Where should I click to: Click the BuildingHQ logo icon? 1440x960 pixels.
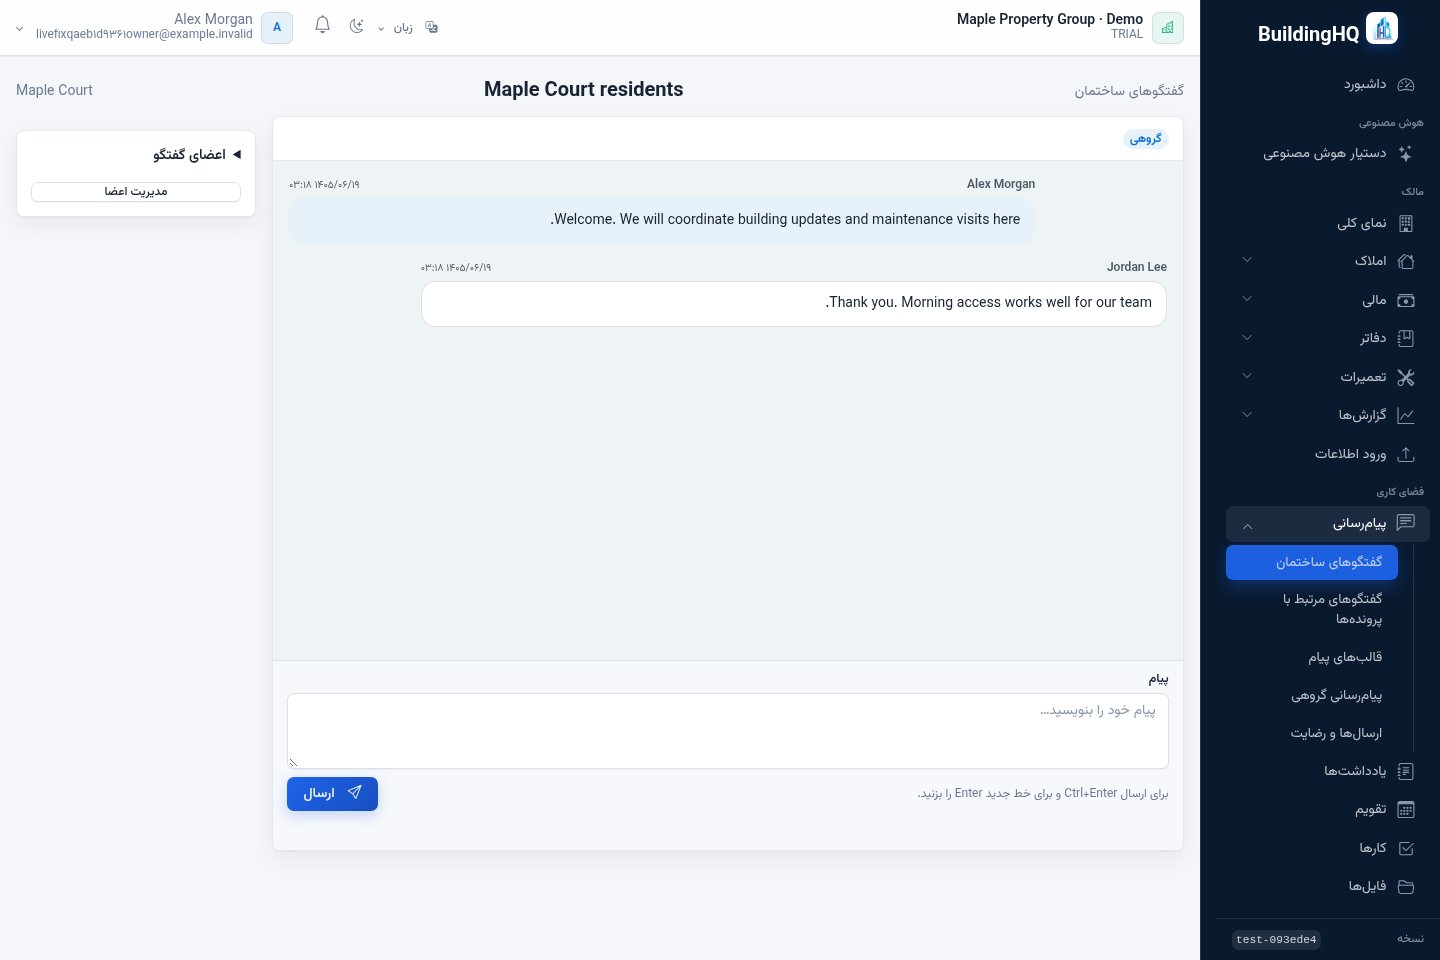pyautogui.click(x=1382, y=29)
